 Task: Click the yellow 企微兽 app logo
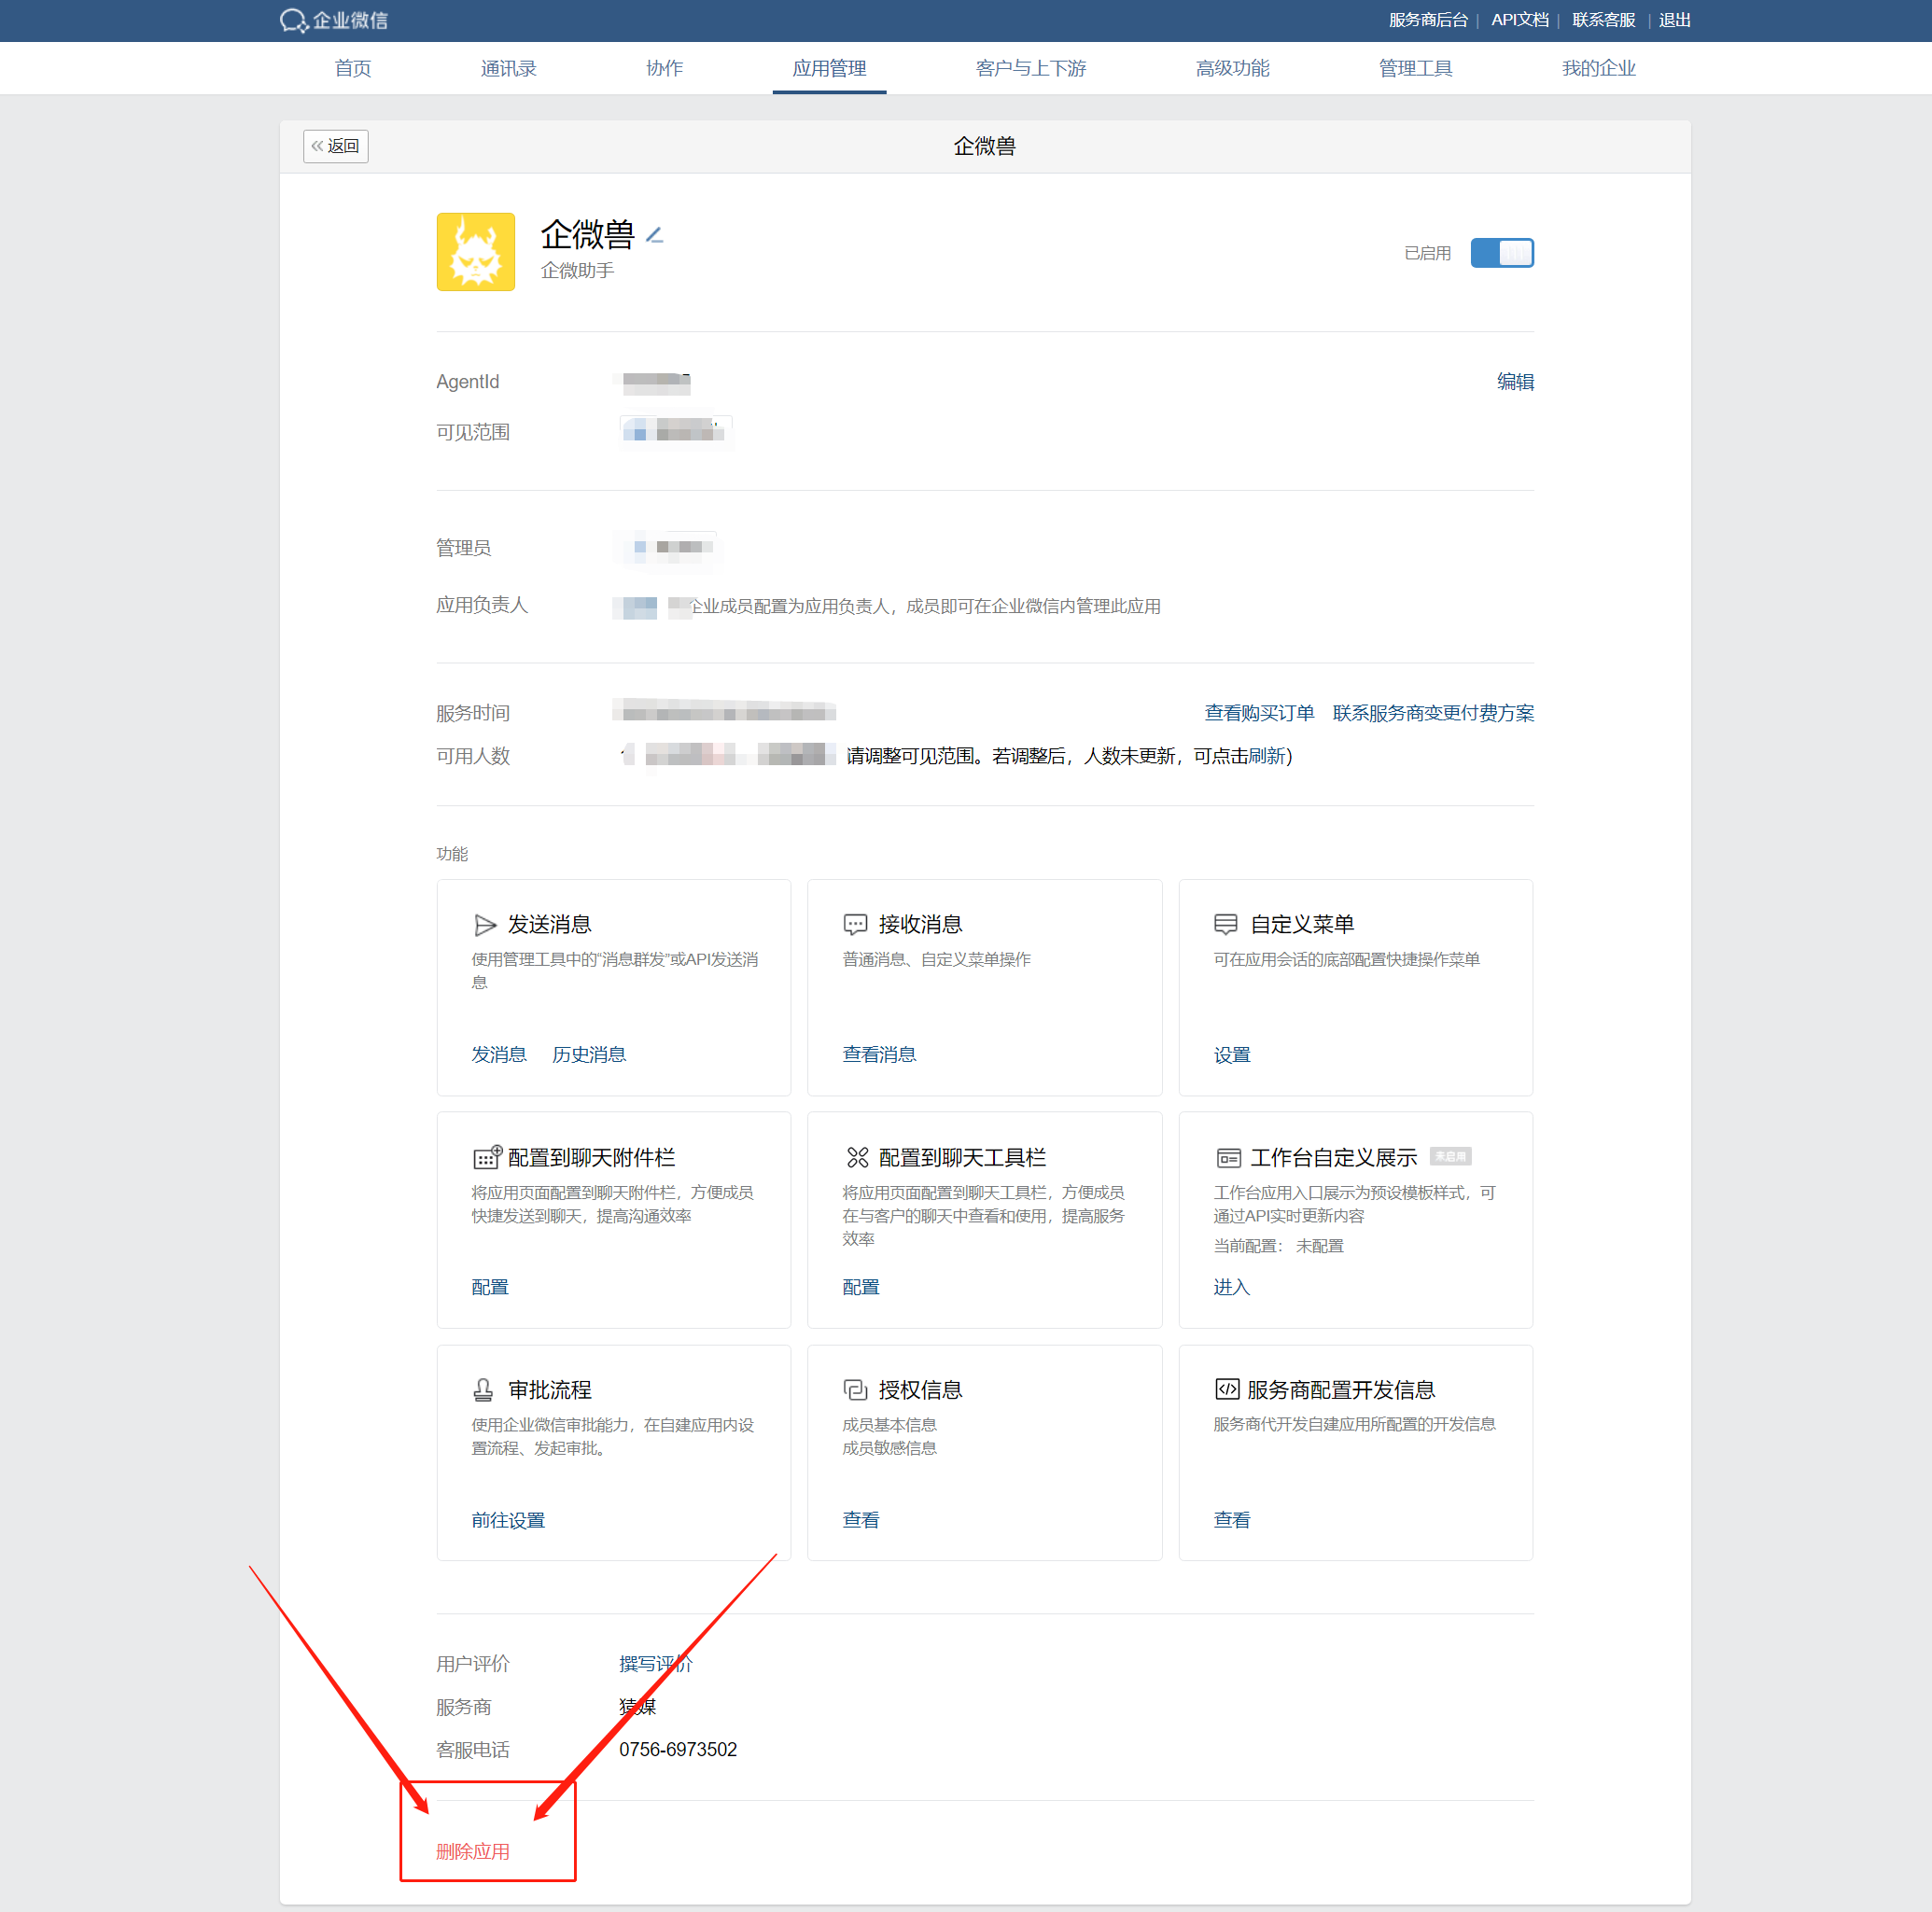point(475,252)
